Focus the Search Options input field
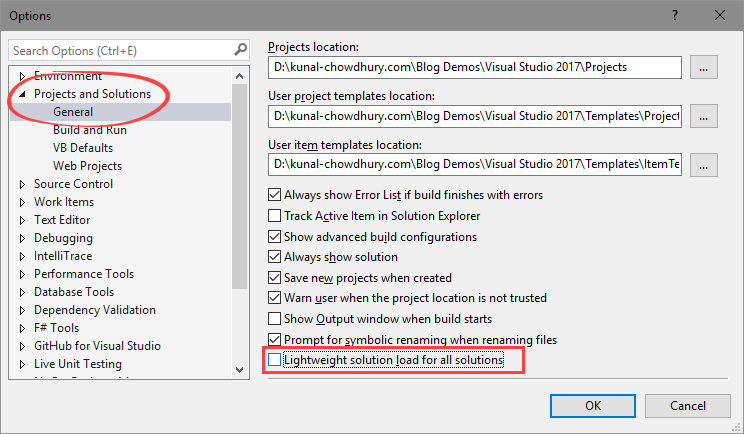The width and height of the screenshot is (744, 434). point(120,50)
